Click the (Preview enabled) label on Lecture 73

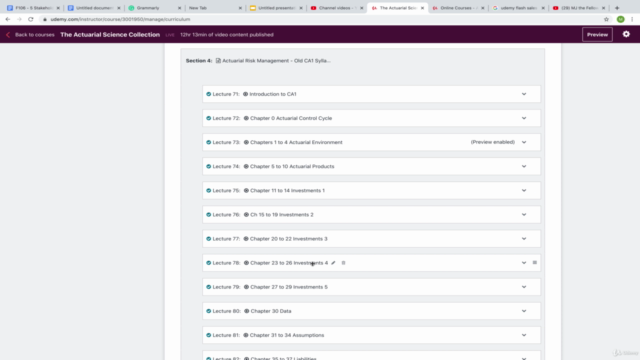pyautogui.click(x=493, y=142)
